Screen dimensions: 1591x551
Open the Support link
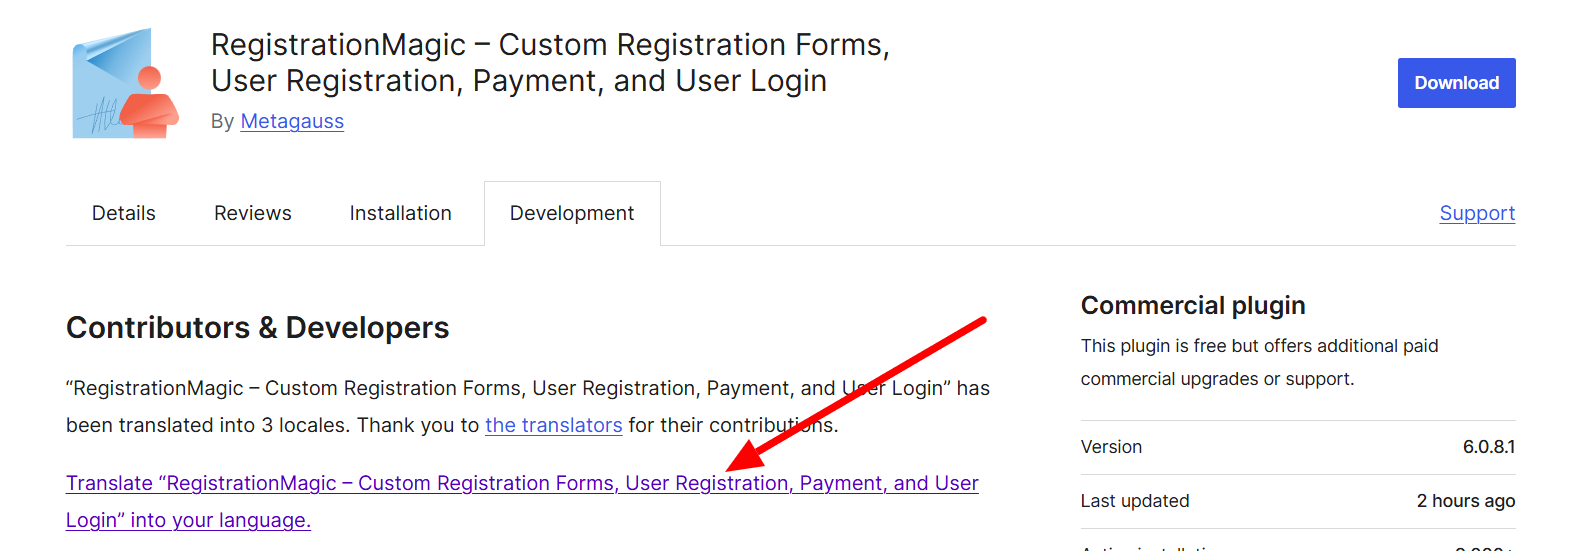coord(1477,213)
